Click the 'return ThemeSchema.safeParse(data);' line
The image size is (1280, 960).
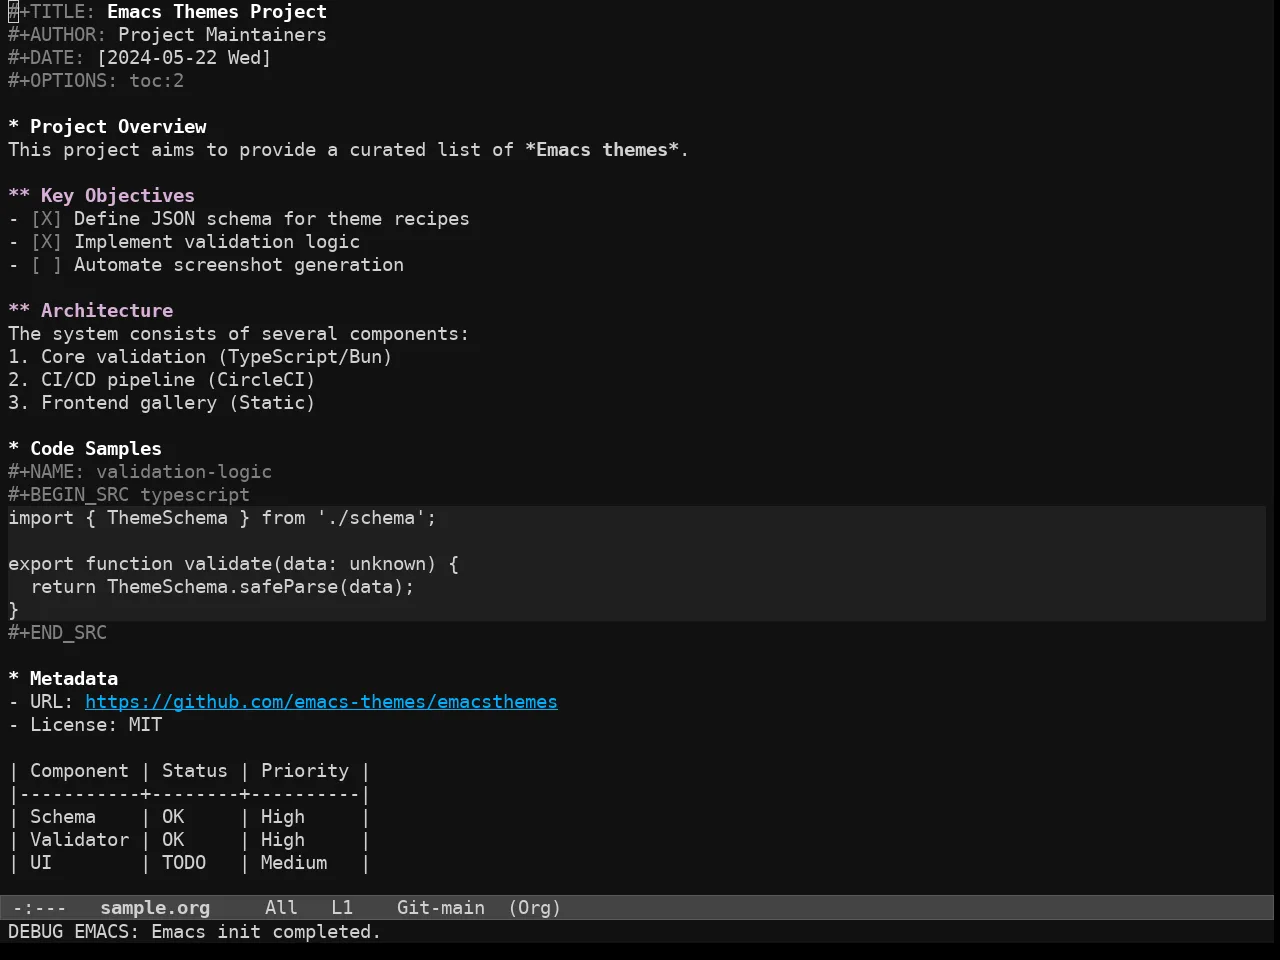pyautogui.click(x=222, y=587)
